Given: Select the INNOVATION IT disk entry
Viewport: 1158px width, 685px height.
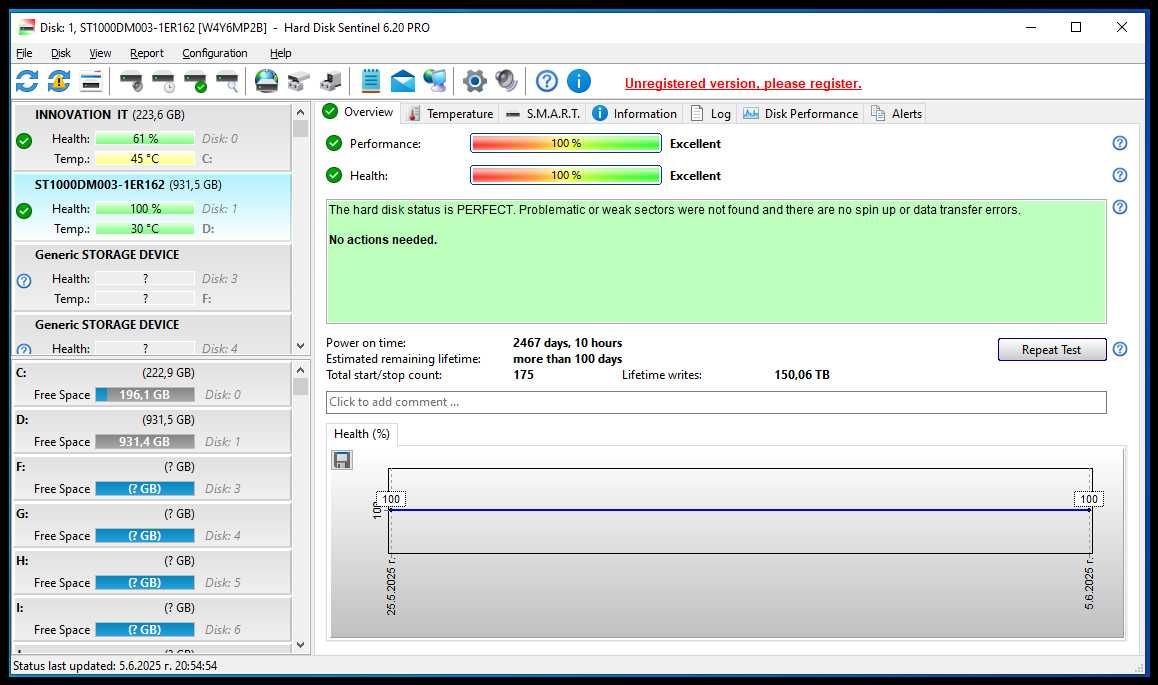Looking at the screenshot, I should [x=152, y=137].
